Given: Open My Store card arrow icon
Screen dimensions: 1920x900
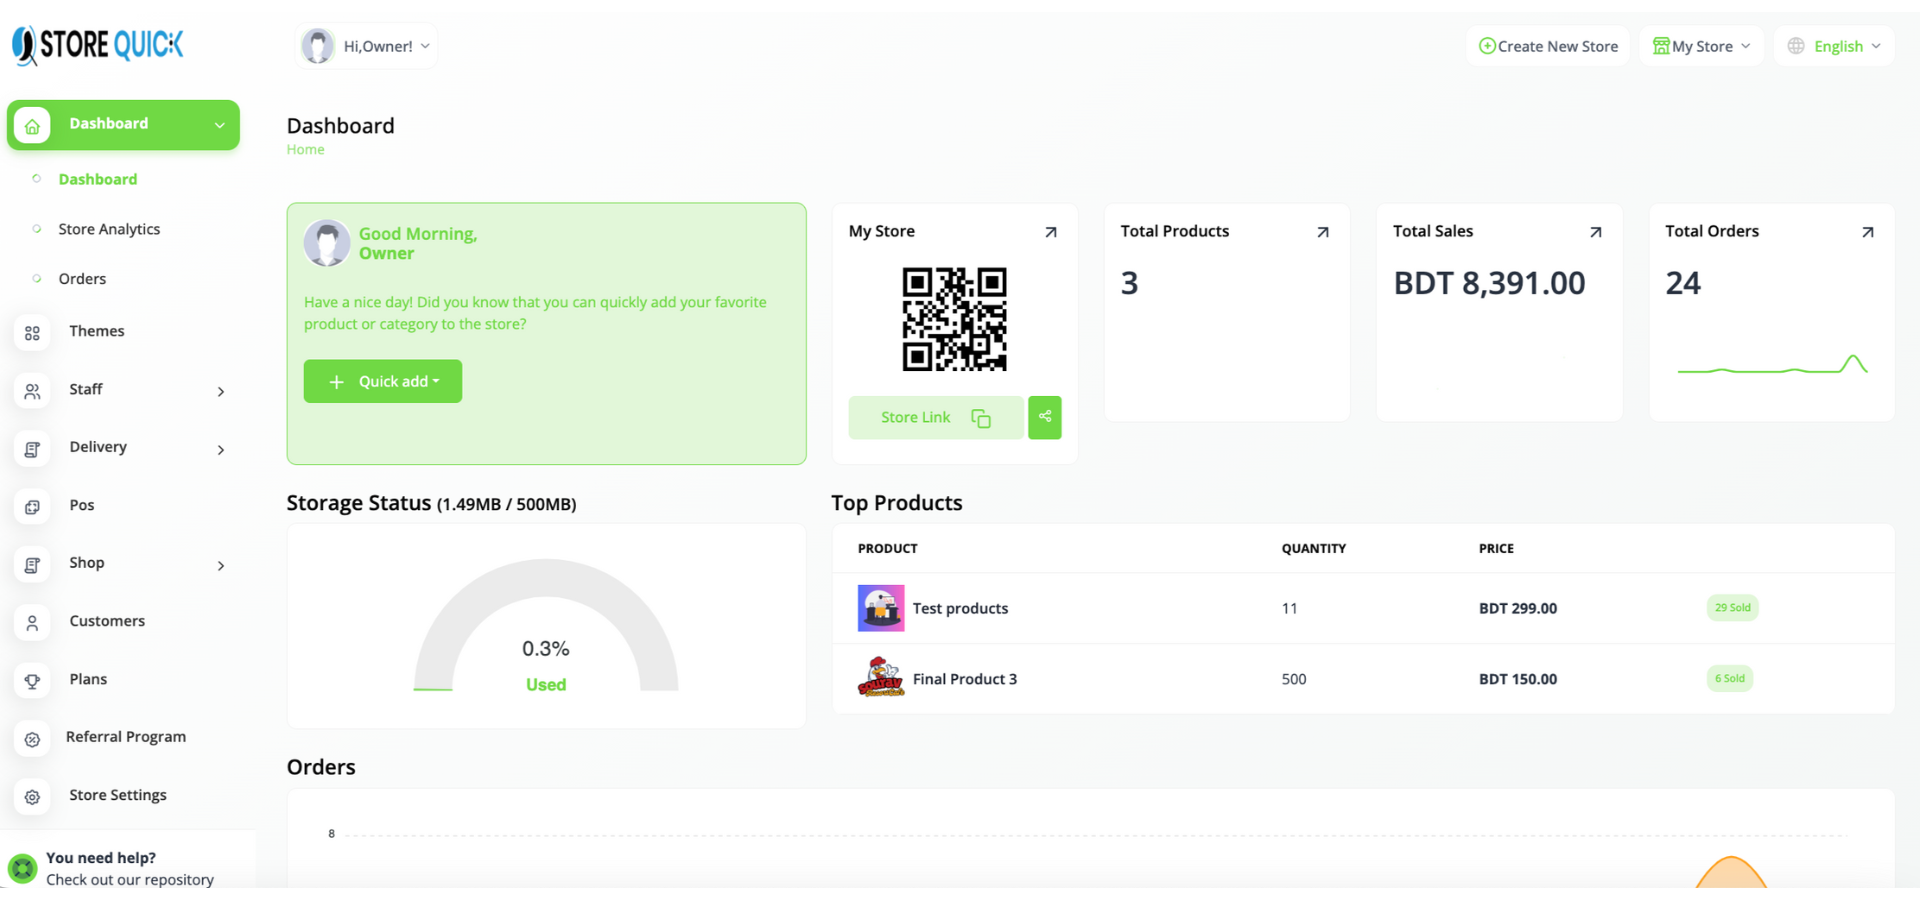Looking at the screenshot, I should pos(1050,232).
